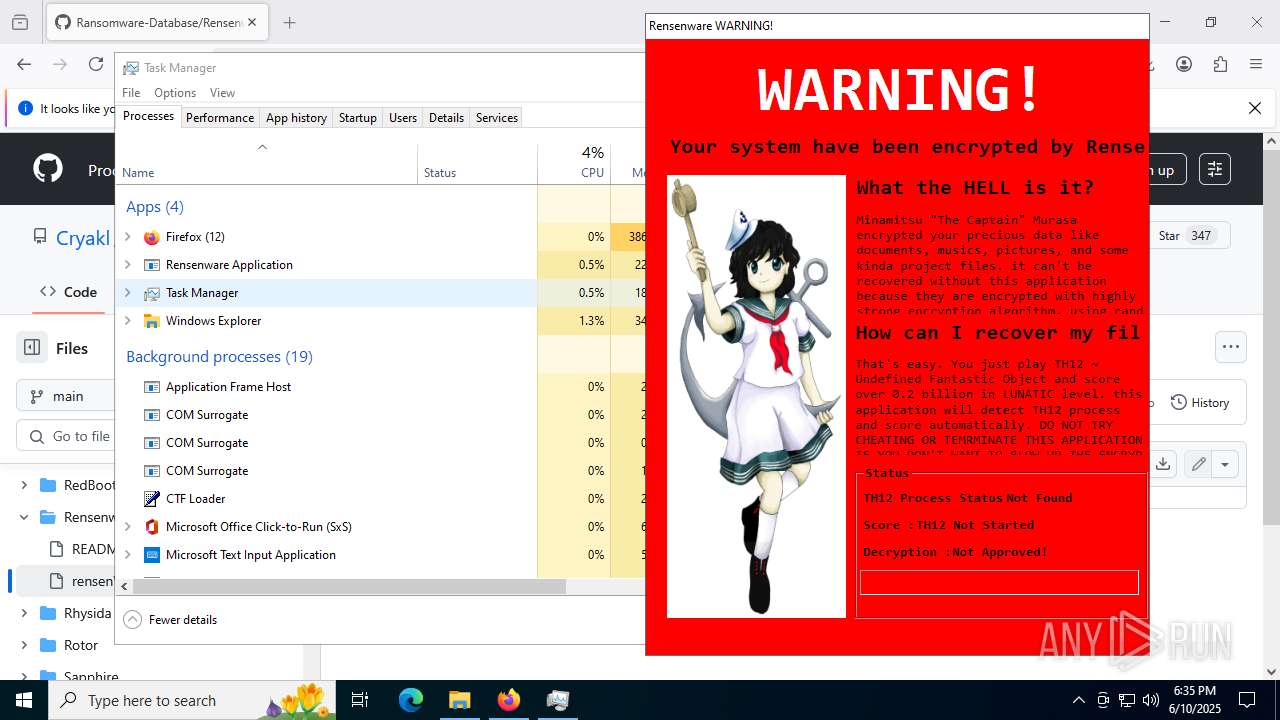Open the Rotor folder in file tree

[x=80, y=645]
